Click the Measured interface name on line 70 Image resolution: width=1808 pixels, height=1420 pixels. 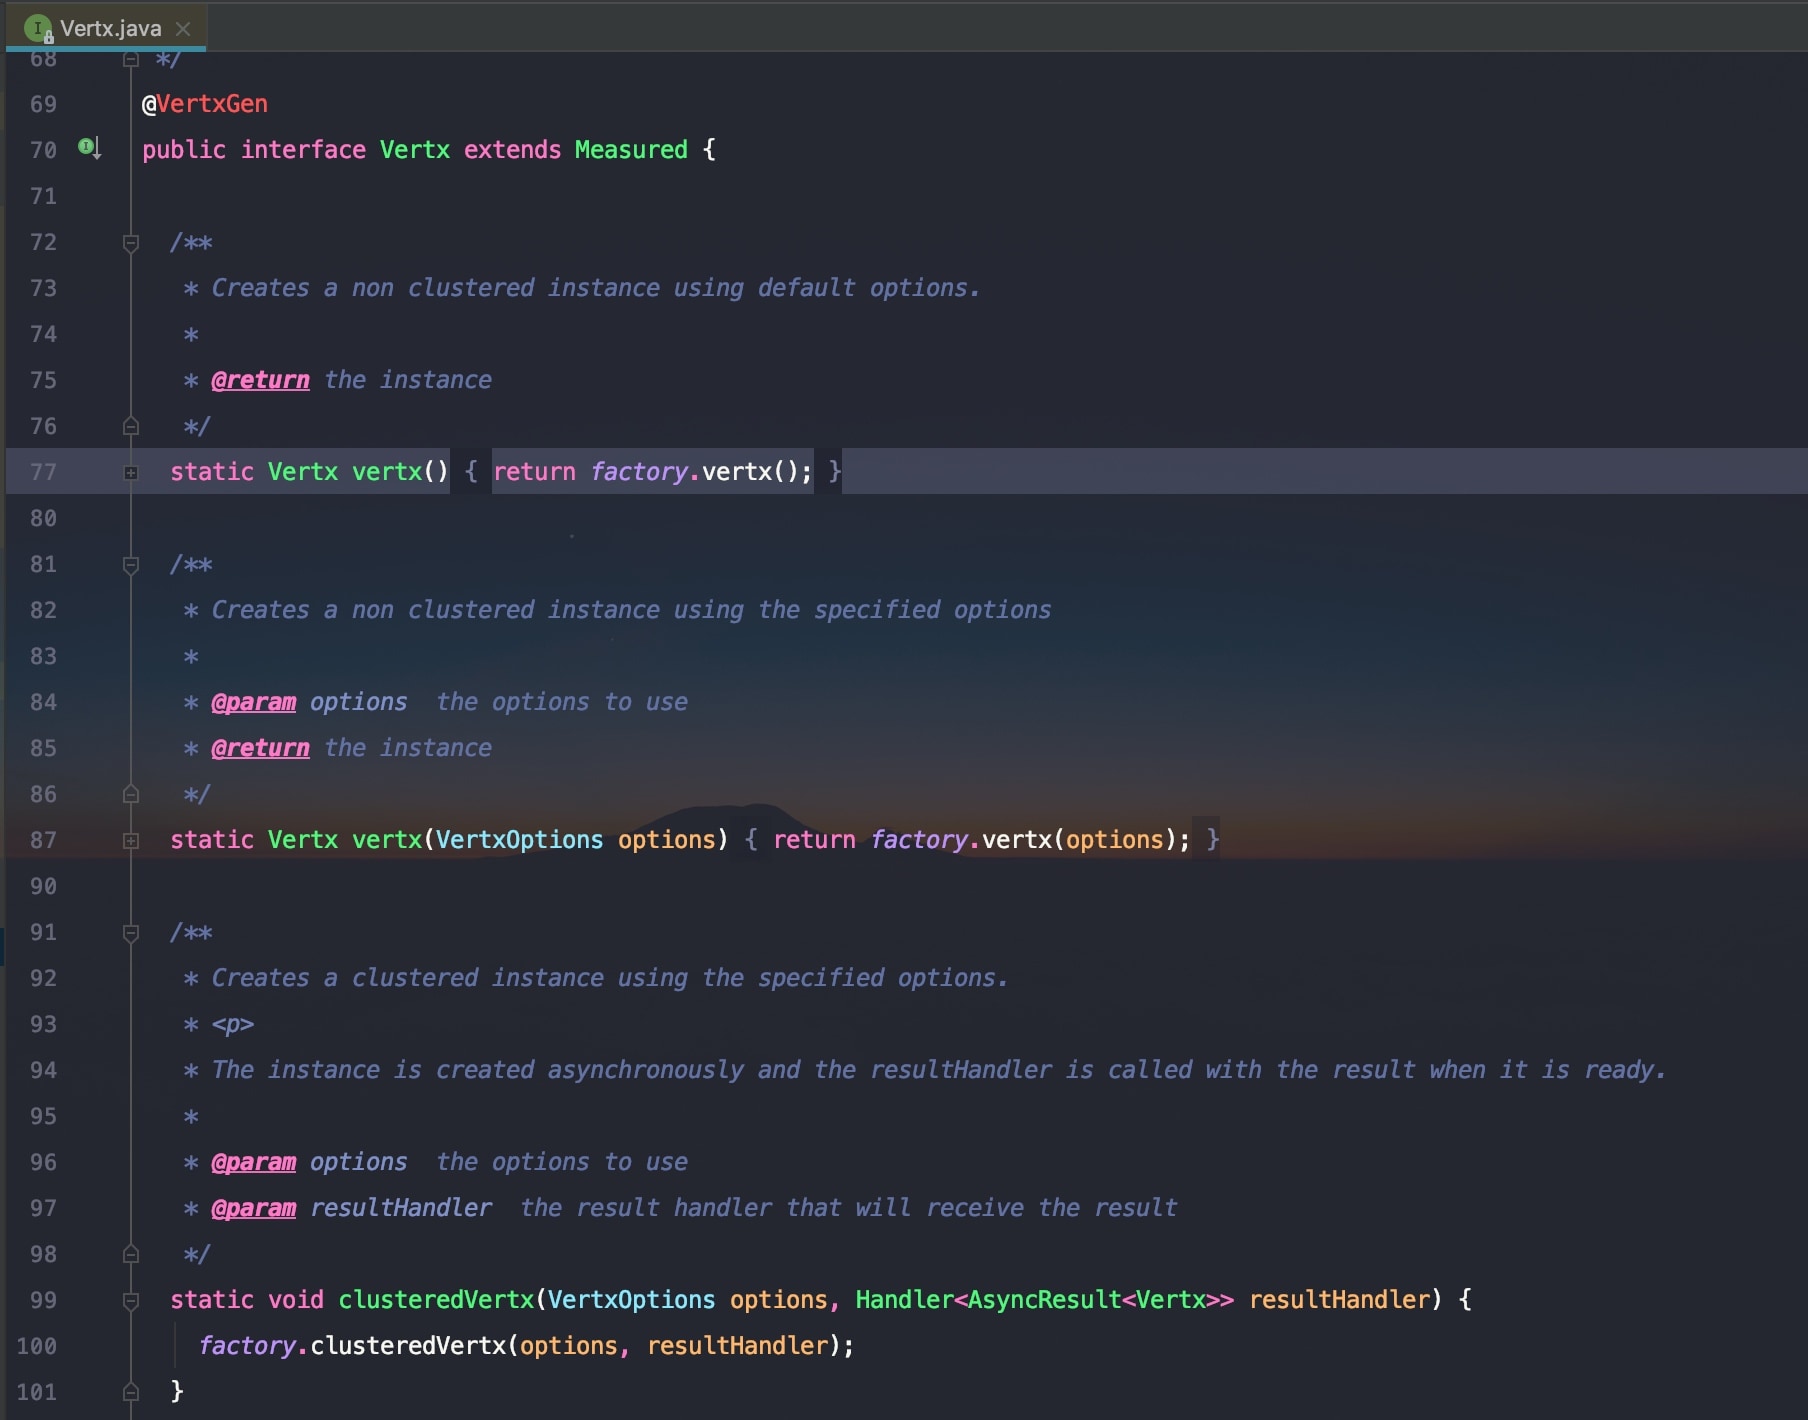click(x=631, y=150)
